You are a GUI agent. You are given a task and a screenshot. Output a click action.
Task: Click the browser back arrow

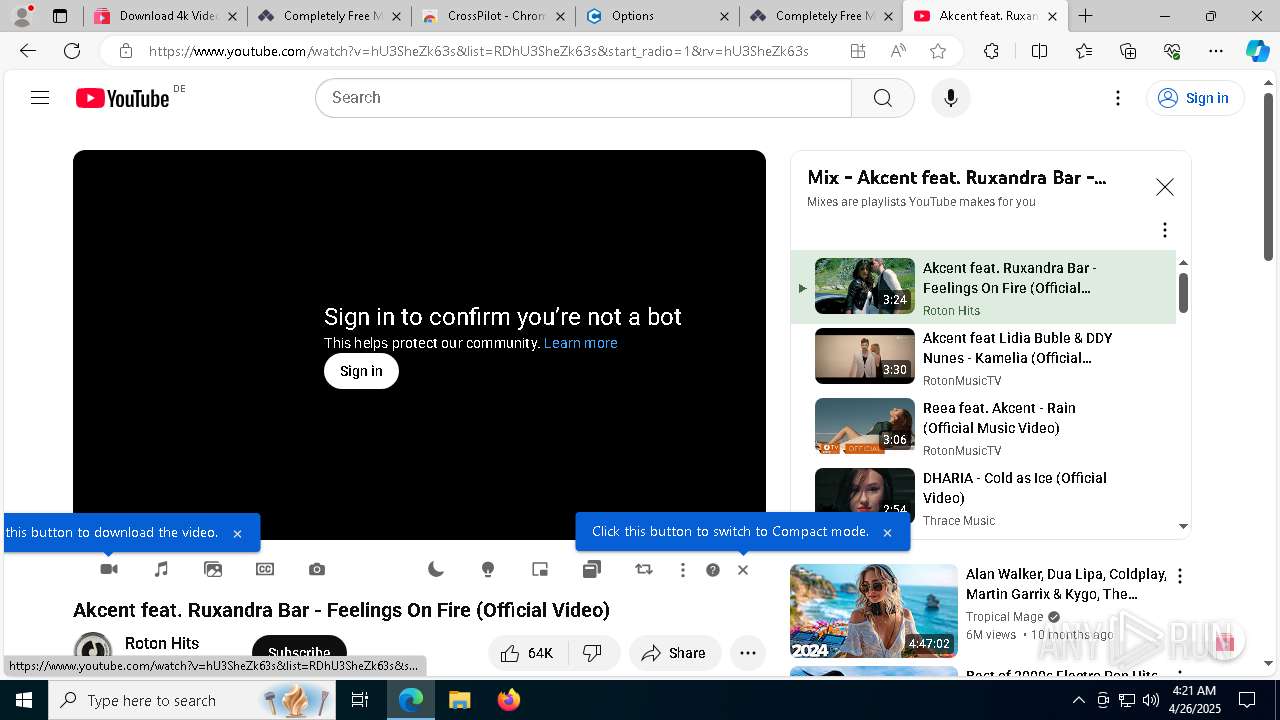(x=28, y=51)
